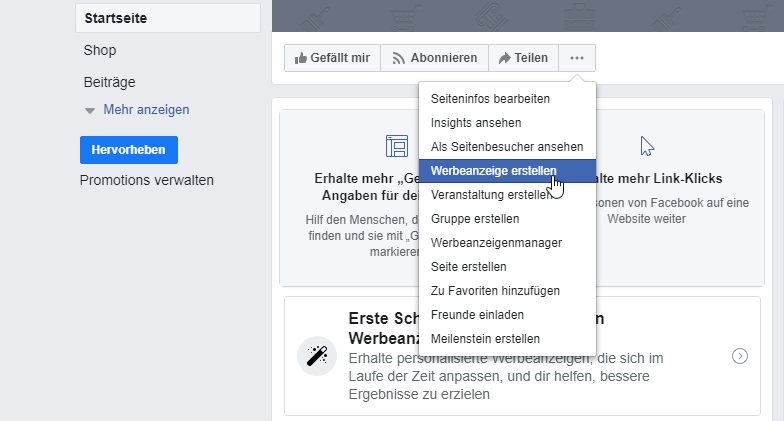This screenshot has width=784, height=421.
Task: Click the circled chevron arrow on ad card
Action: click(740, 356)
